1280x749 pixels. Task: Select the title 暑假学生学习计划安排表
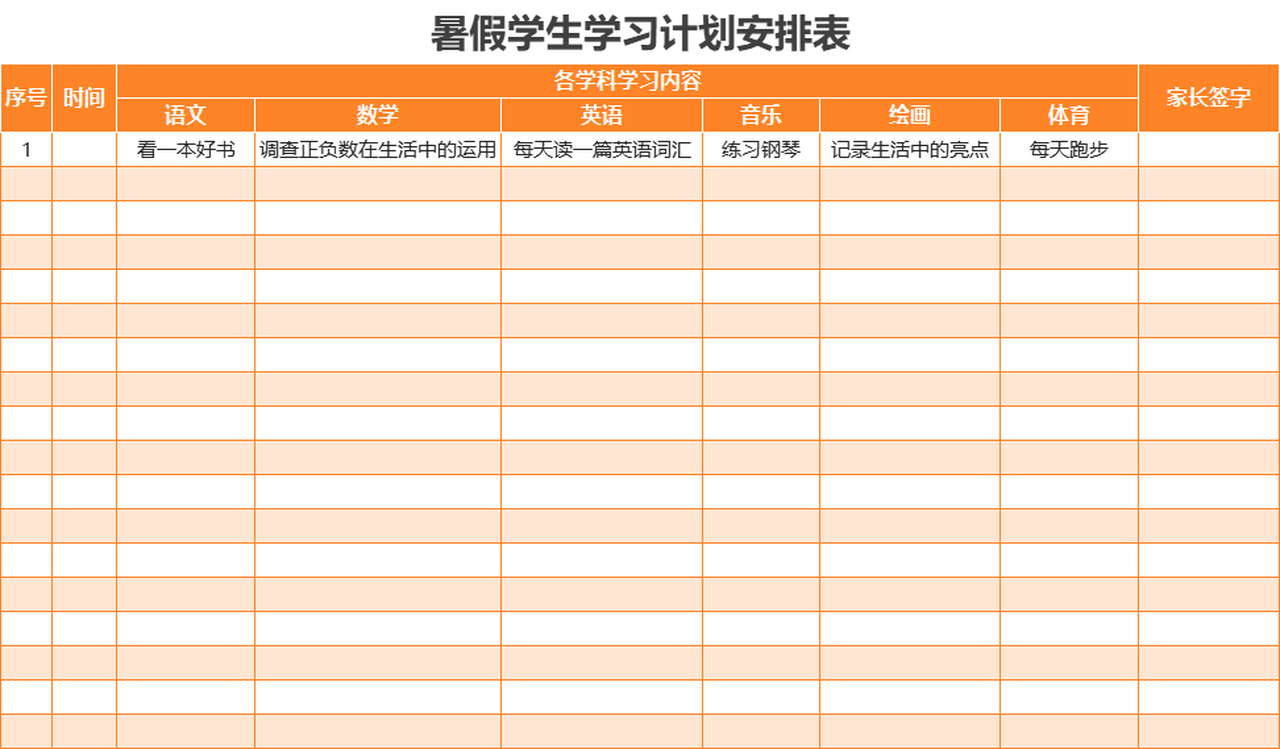tap(640, 33)
